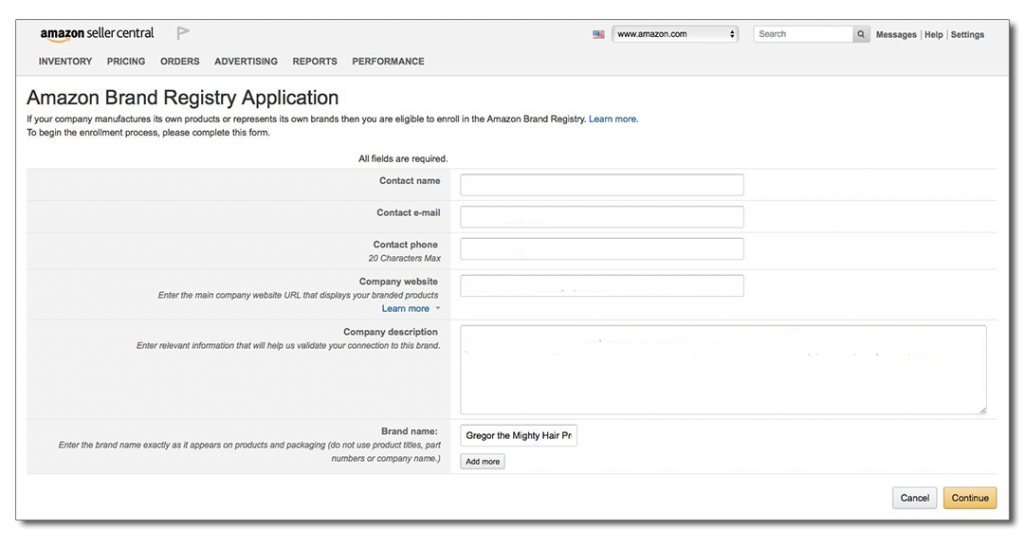Image resolution: width=1024 pixels, height=549 pixels.
Task: Click the Brand name field containing Gregor the Mighty
Action: 519,435
